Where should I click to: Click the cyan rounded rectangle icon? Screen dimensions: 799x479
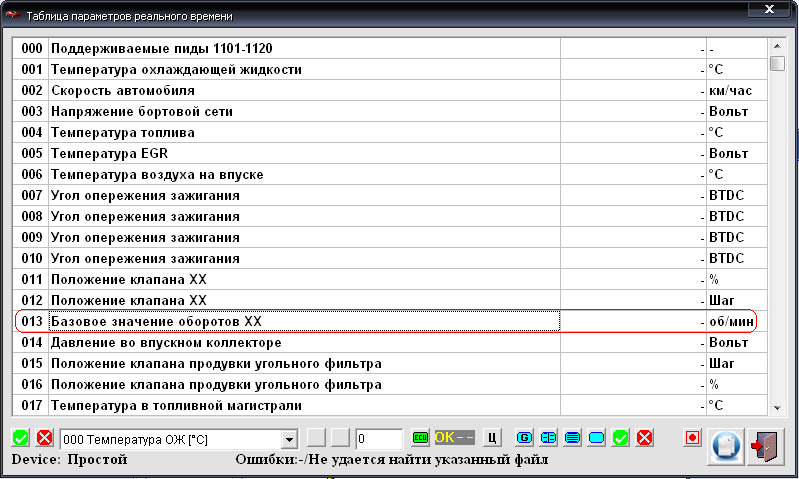tap(596, 438)
